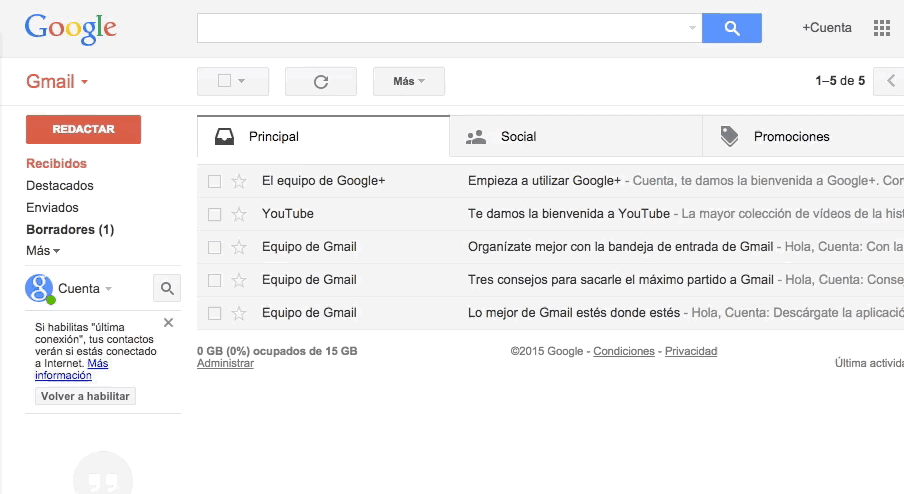Tick the select-all checkbox in toolbar
904x494 pixels.
(224, 81)
